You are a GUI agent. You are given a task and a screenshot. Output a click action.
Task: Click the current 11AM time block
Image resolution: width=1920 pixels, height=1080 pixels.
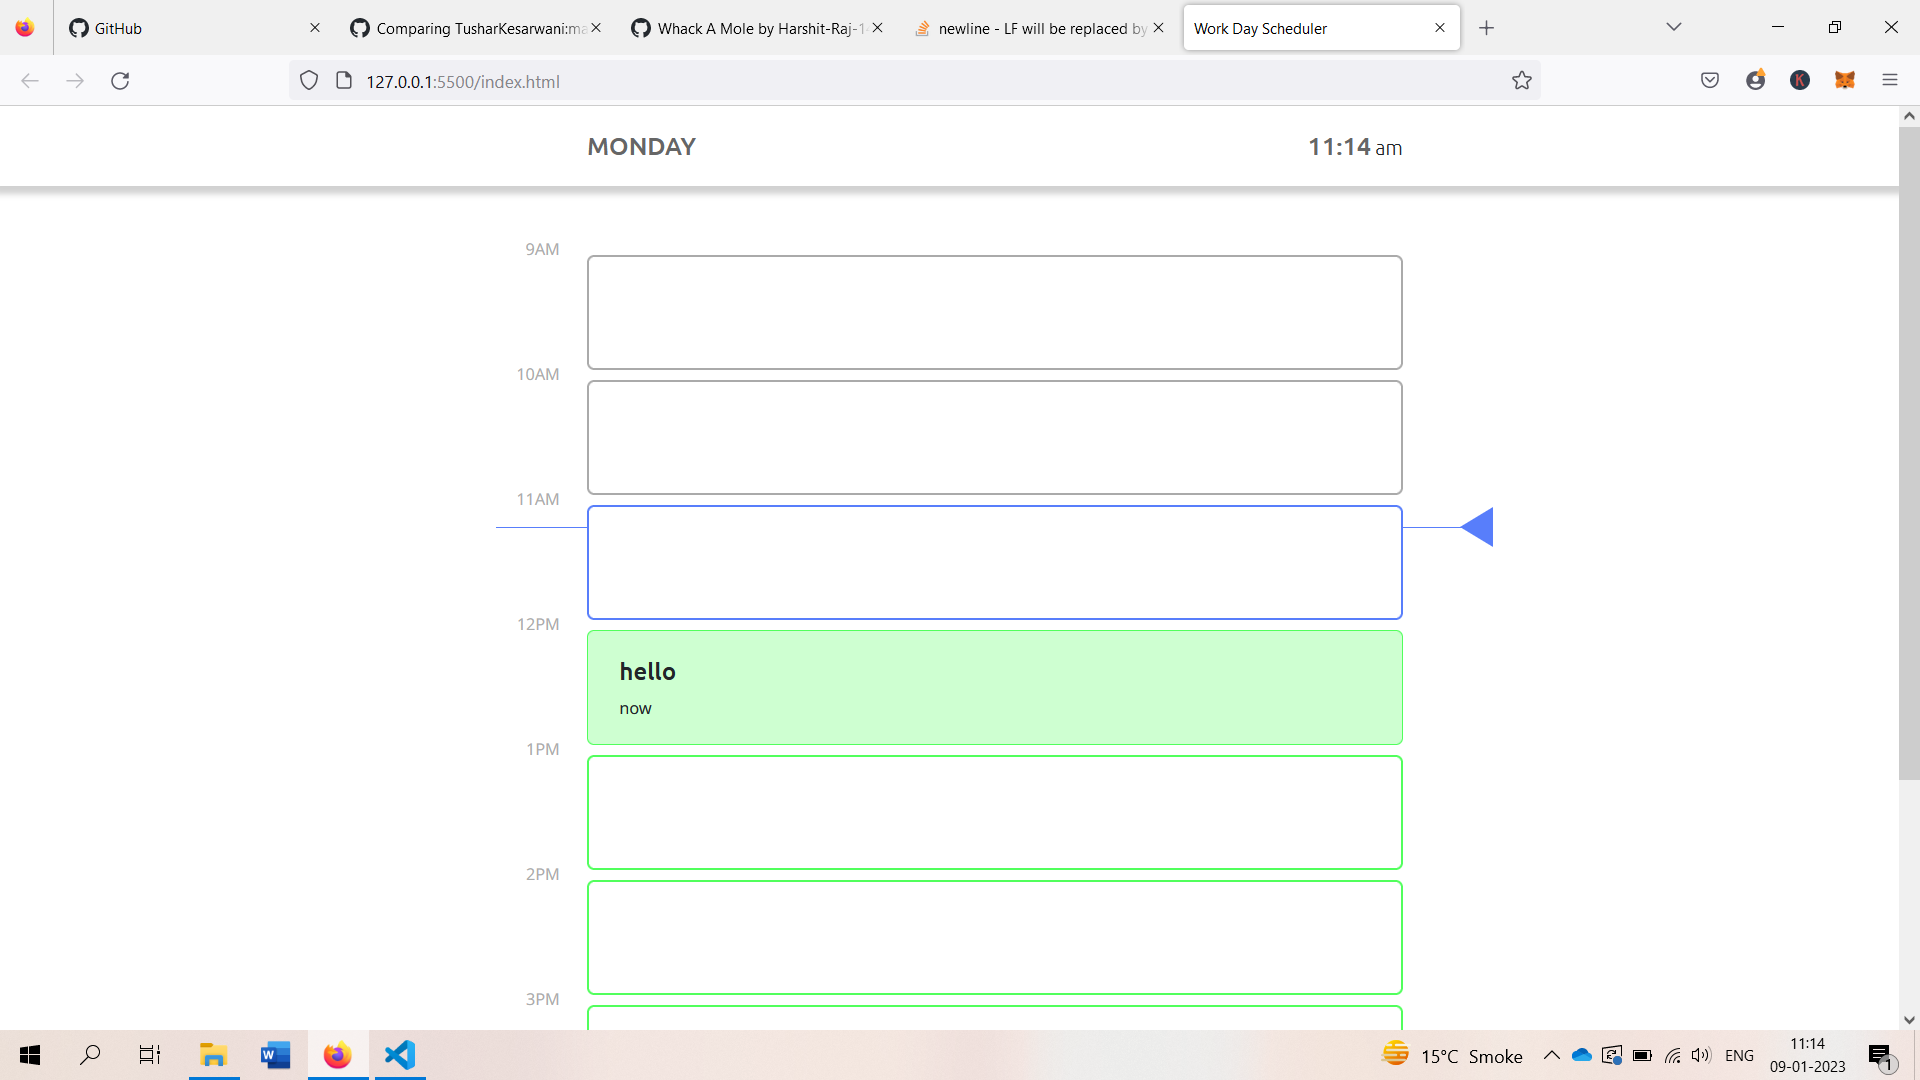(x=995, y=562)
